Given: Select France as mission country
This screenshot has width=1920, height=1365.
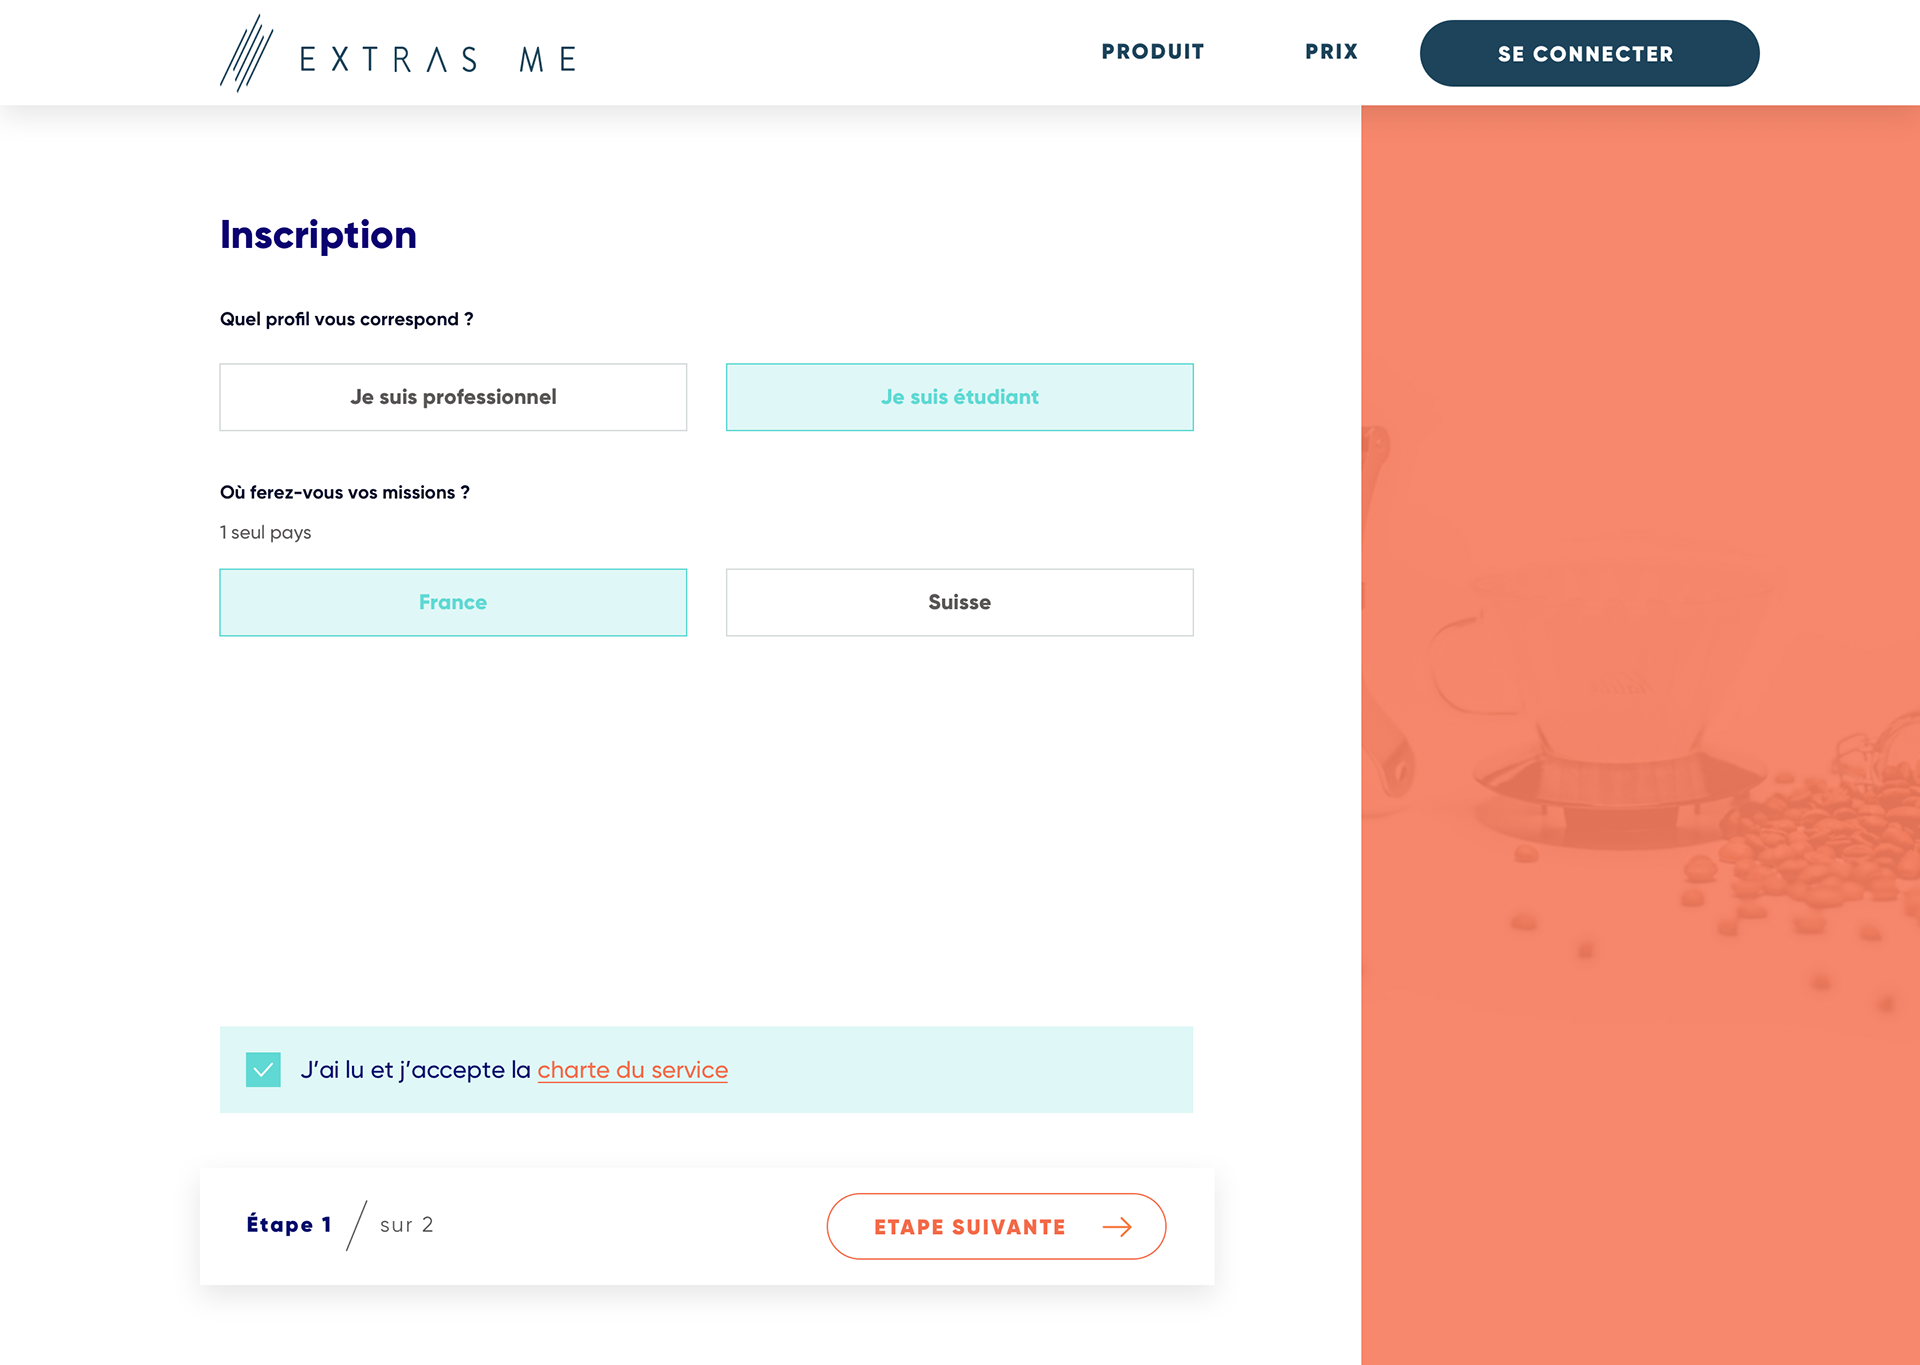Looking at the screenshot, I should (453, 602).
